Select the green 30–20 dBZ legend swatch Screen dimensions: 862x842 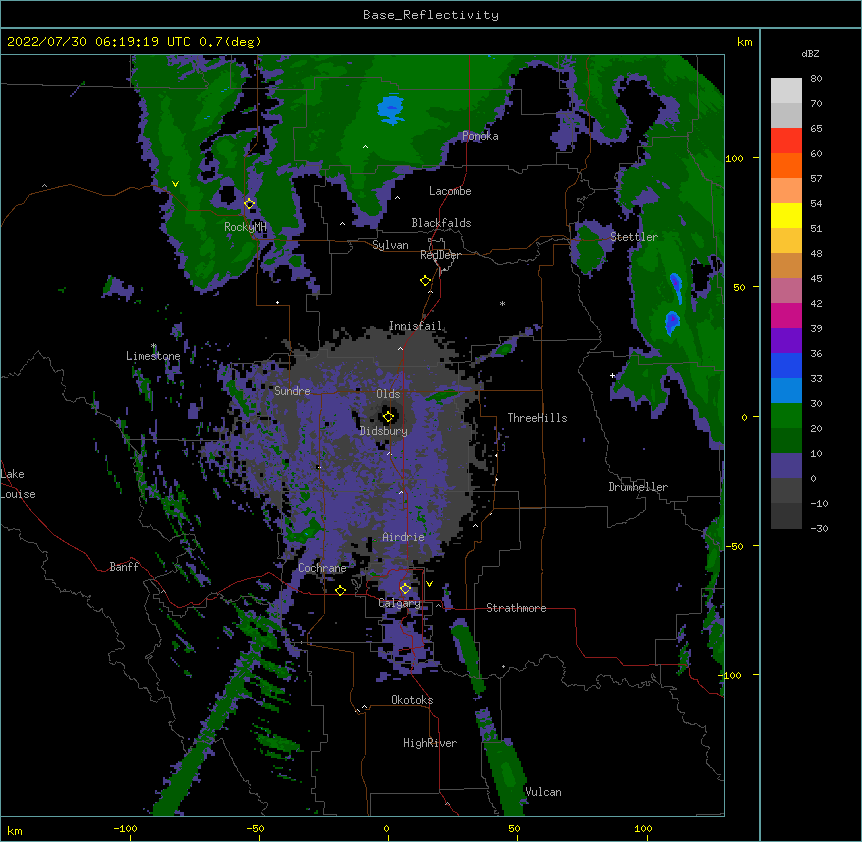pyautogui.click(x=786, y=416)
